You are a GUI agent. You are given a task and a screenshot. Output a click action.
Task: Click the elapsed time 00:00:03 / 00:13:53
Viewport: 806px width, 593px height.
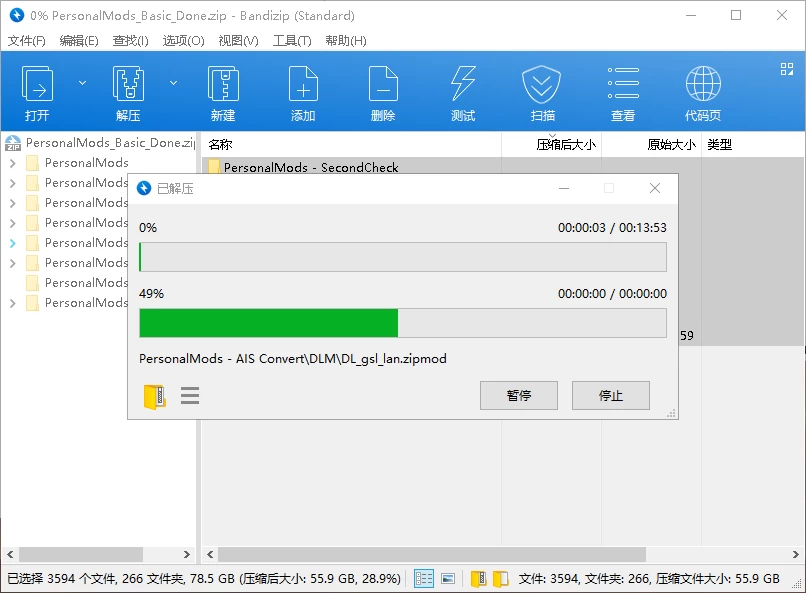tap(612, 228)
